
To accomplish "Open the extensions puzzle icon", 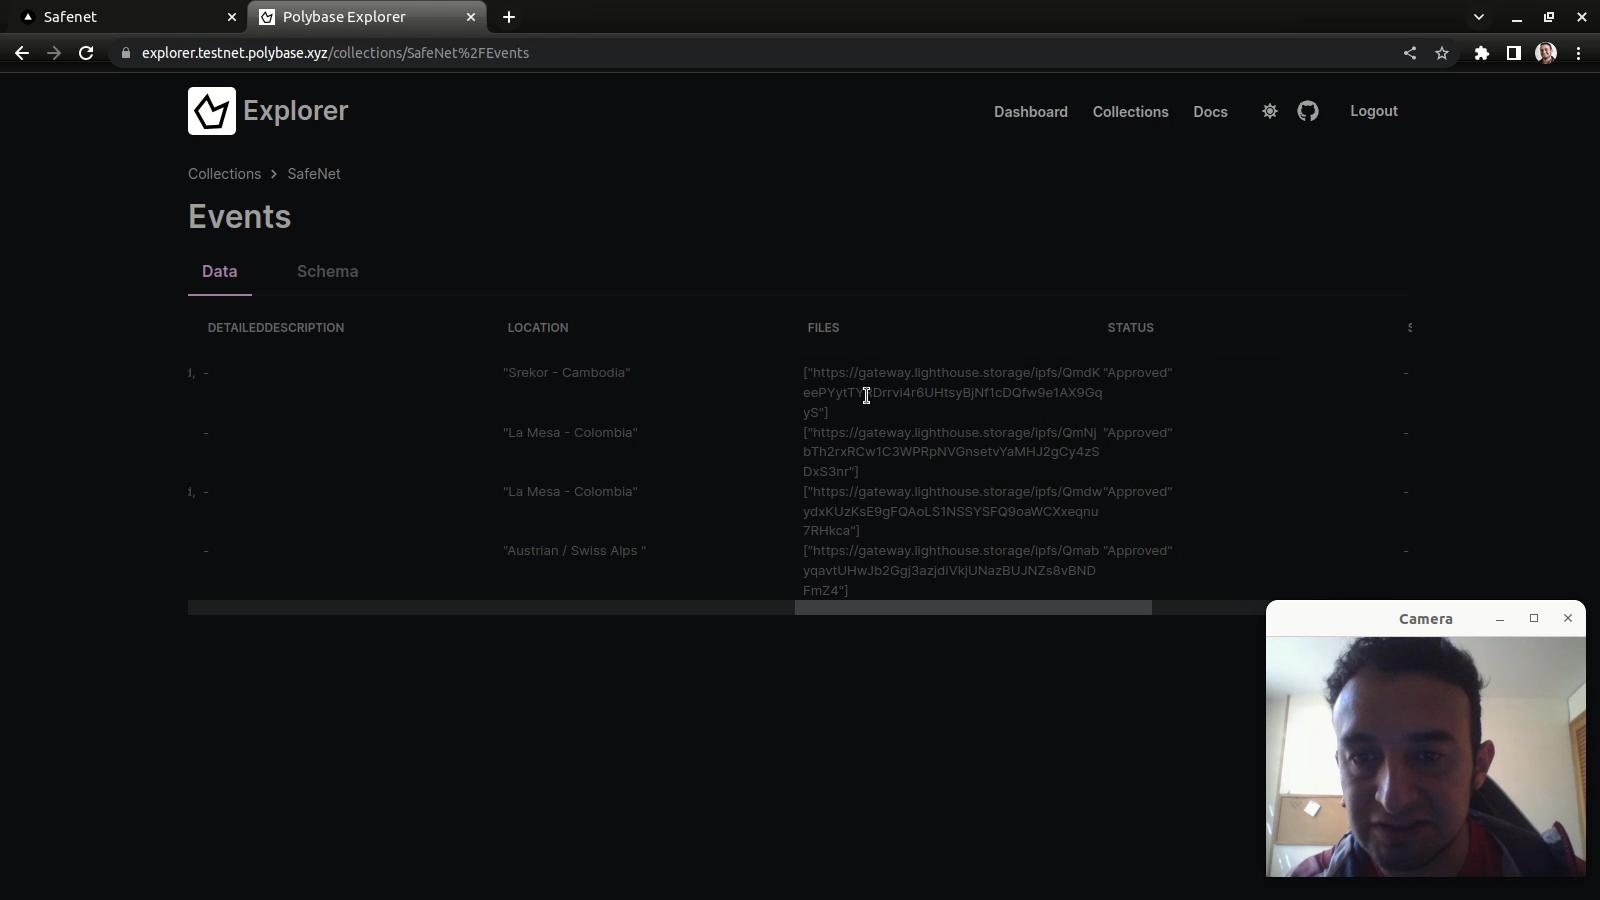I will pos(1482,53).
